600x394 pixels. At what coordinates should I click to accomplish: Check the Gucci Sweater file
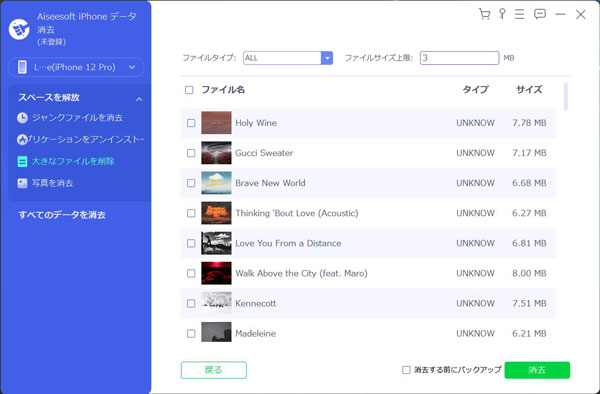coord(191,153)
